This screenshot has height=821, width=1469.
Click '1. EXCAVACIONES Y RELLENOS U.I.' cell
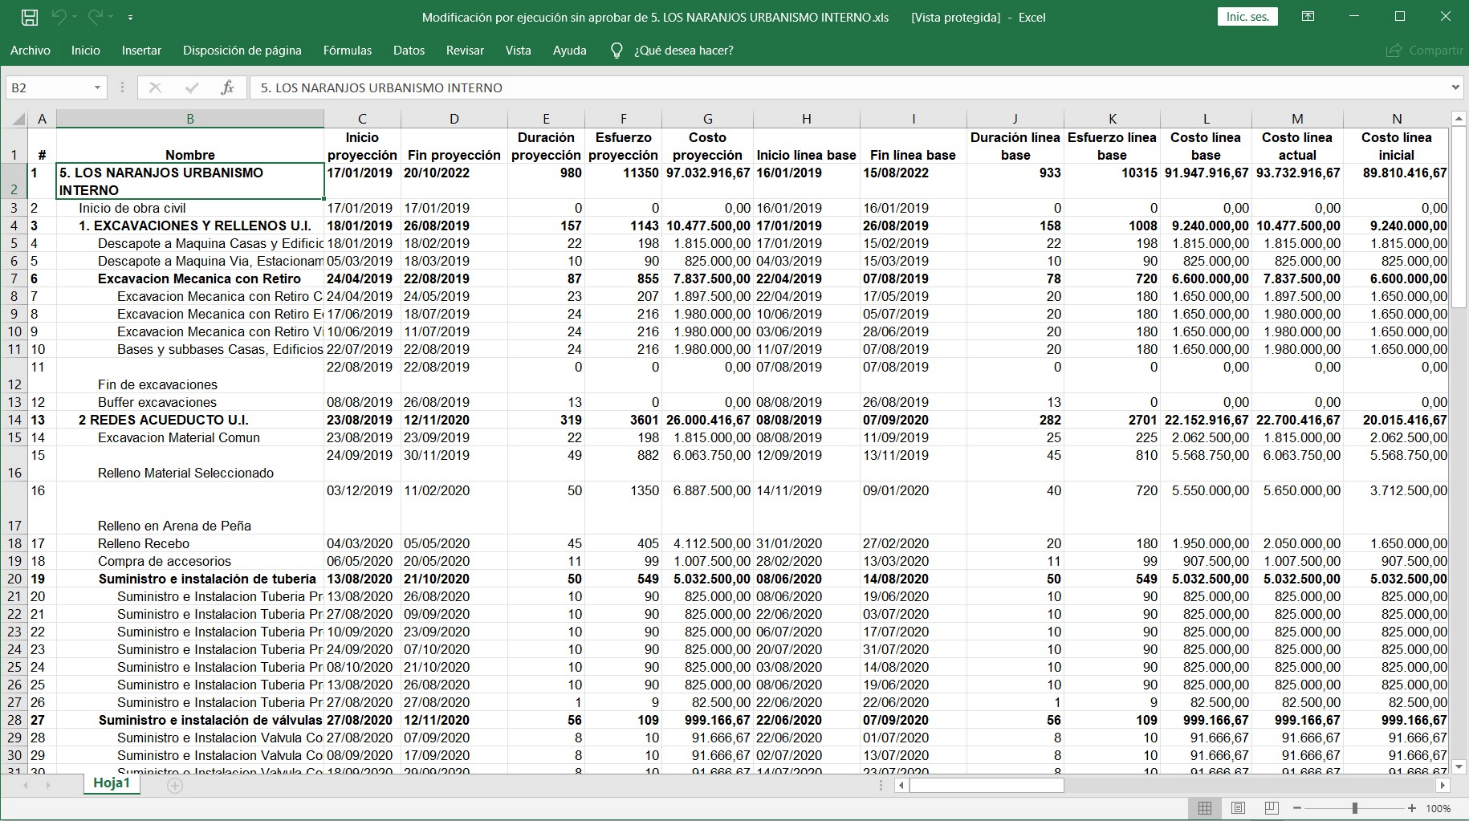click(x=190, y=226)
